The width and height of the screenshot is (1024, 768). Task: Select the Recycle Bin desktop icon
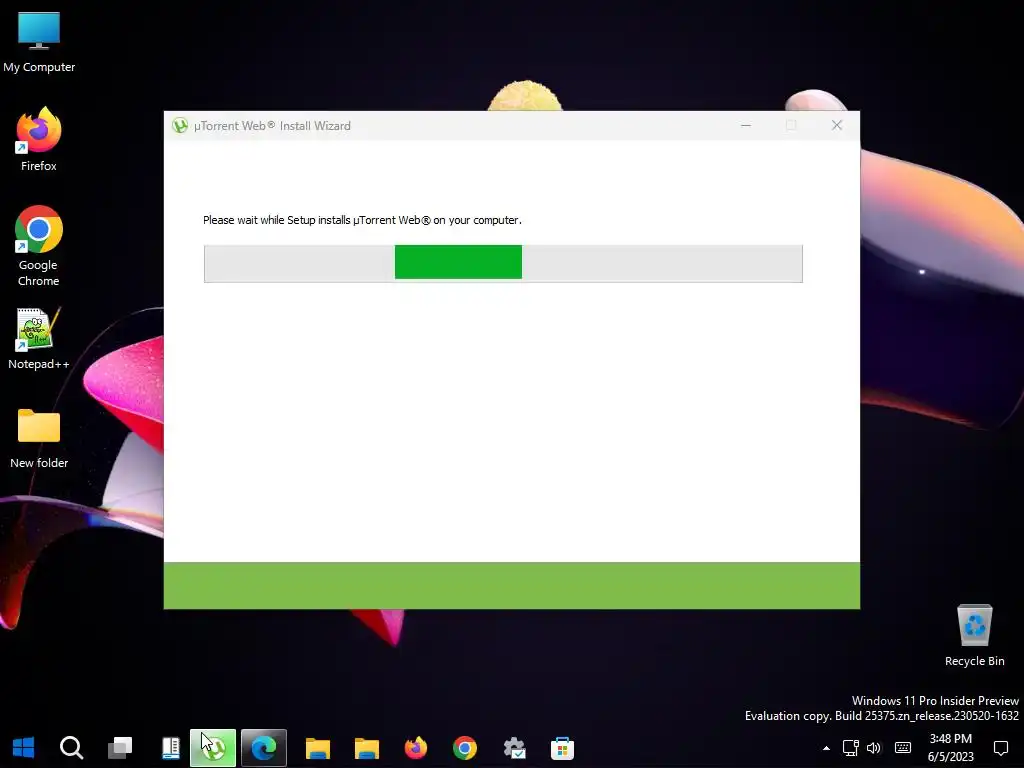click(974, 635)
